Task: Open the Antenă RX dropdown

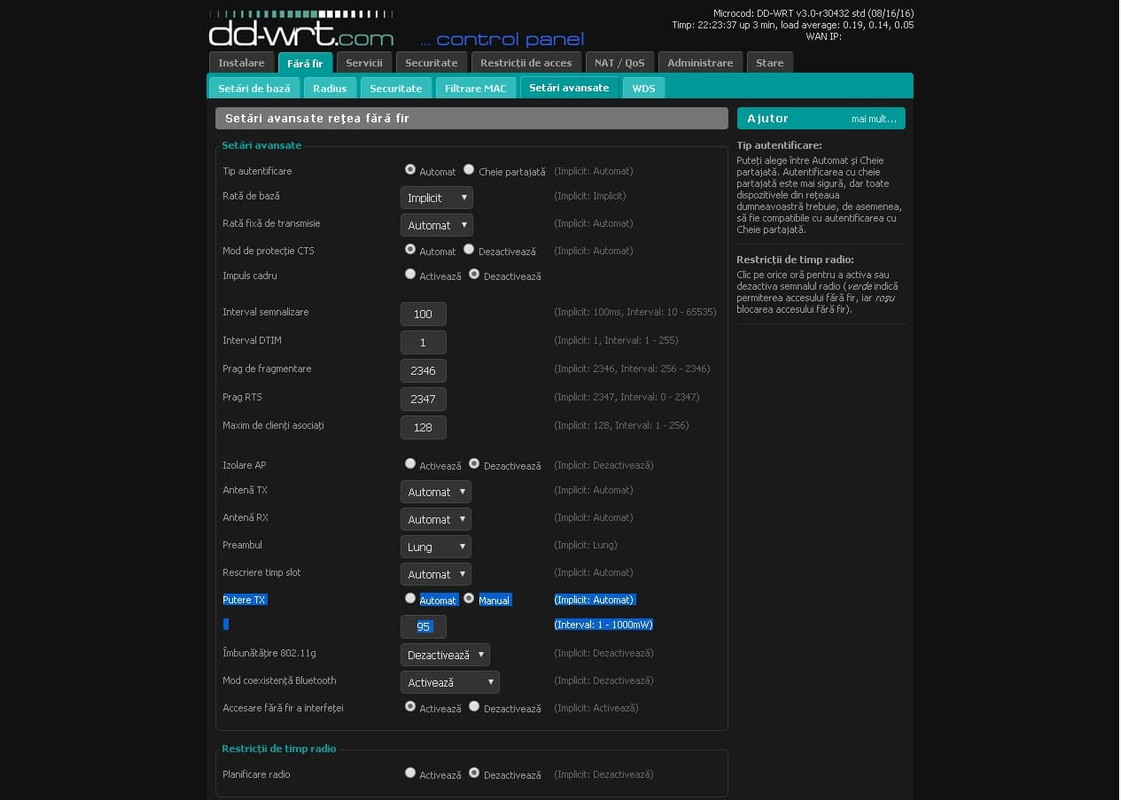Action: (x=435, y=519)
